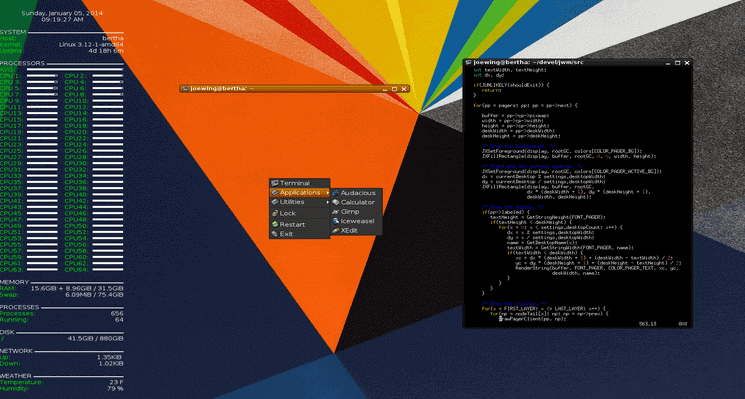This screenshot has width=745, height=399.
Task: Click the disk usage 41.5GiB / 880GiB
Action: [x=96, y=339]
